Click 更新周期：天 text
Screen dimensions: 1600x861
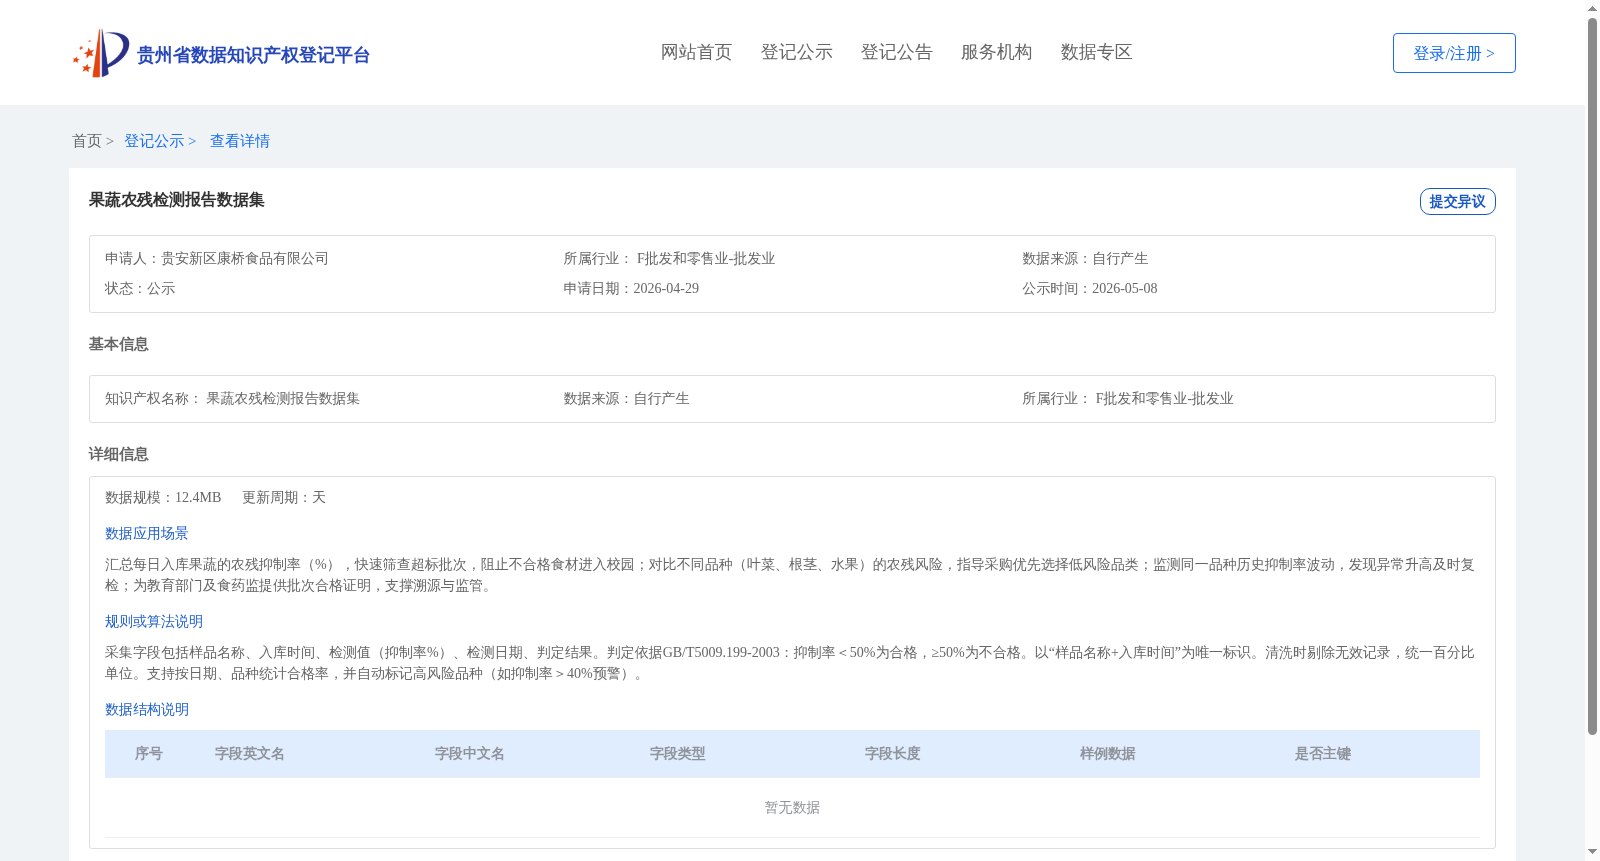284,497
